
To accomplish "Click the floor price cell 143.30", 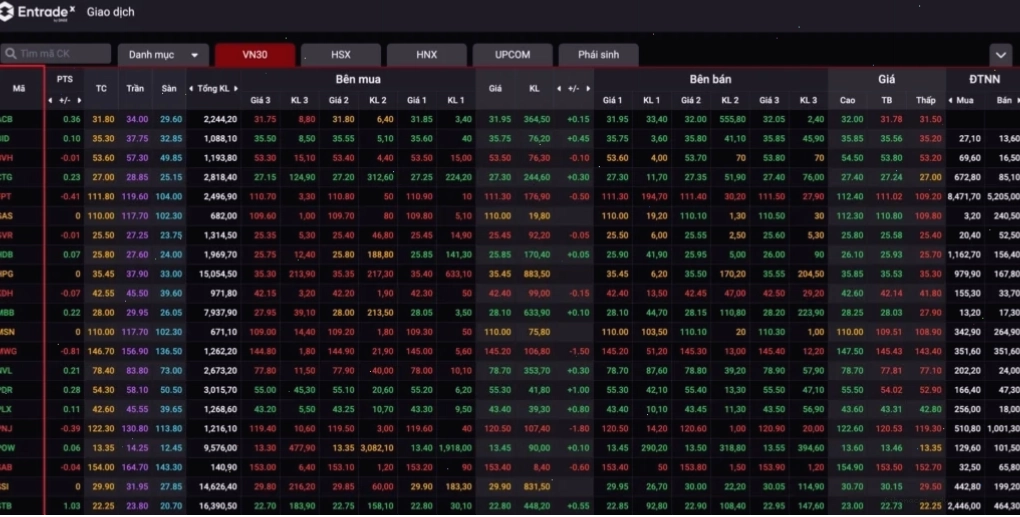I will pyautogui.click(x=169, y=468).
